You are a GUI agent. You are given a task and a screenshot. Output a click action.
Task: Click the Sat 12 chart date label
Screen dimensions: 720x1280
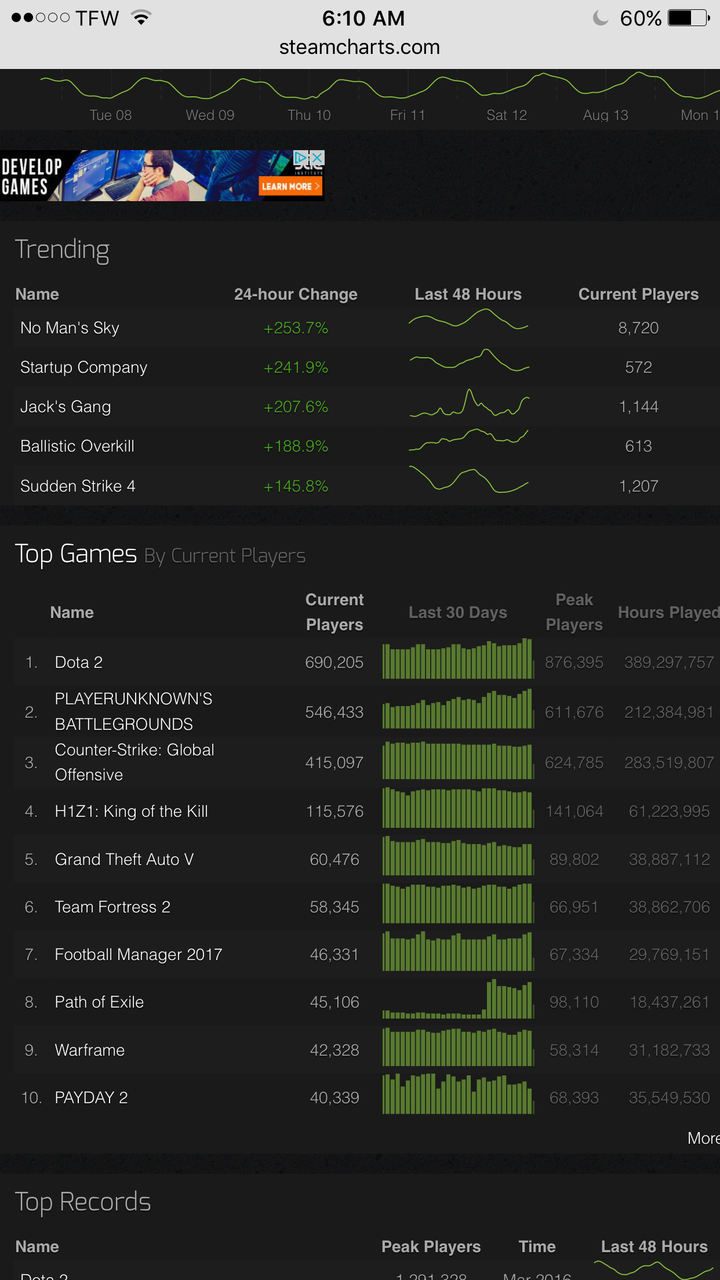click(x=507, y=115)
